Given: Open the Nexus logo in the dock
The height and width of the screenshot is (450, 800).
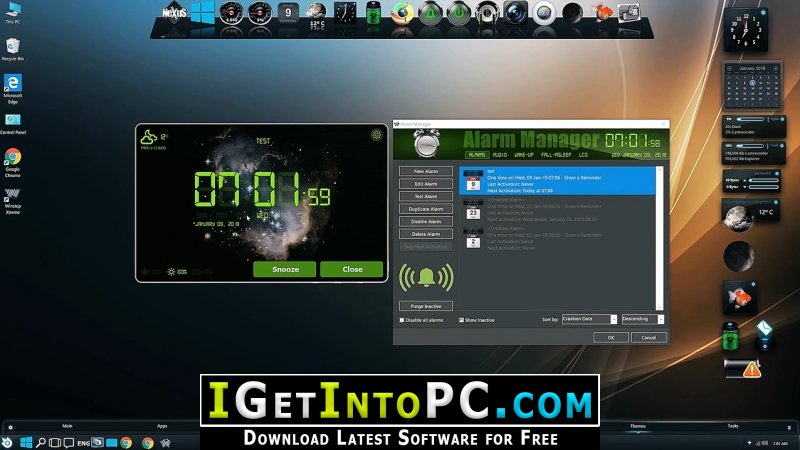Looking at the screenshot, I should click(x=174, y=13).
